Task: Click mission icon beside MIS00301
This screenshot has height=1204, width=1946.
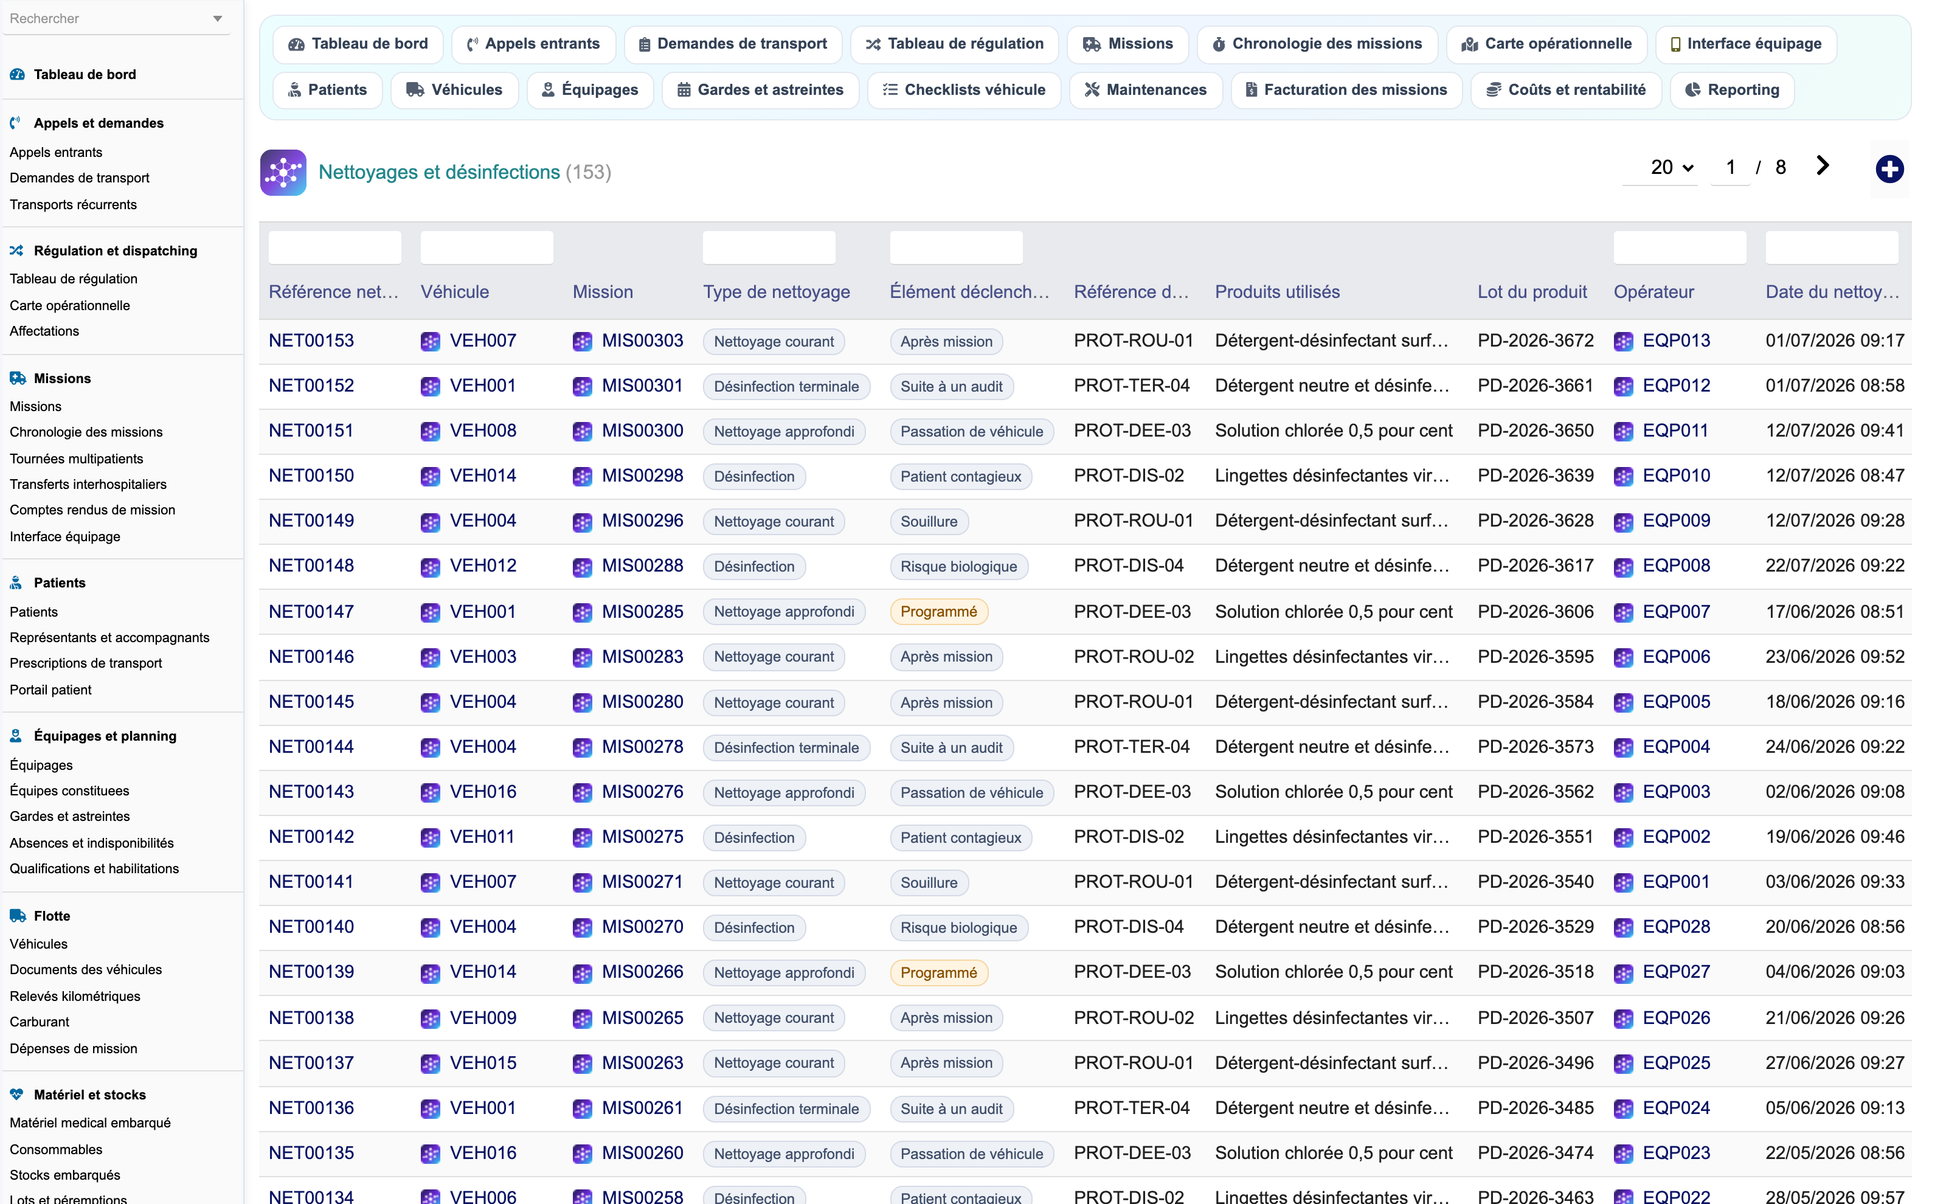Action: (x=582, y=386)
